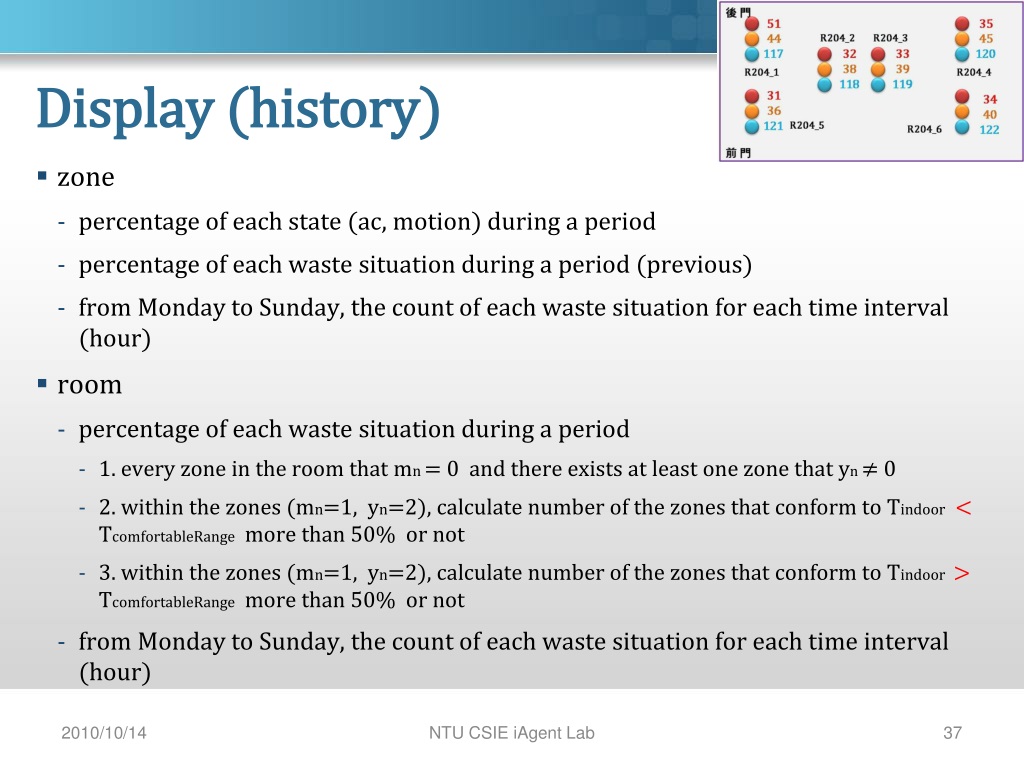
Task: Click the 後門 back door label
Action: point(738,12)
